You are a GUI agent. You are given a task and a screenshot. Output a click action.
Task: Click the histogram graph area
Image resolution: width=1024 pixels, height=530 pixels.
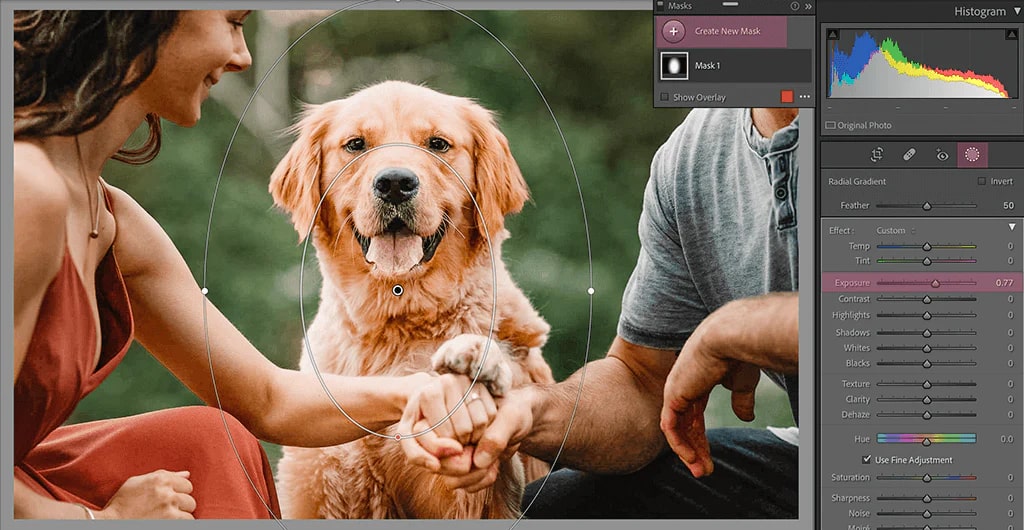[922, 63]
